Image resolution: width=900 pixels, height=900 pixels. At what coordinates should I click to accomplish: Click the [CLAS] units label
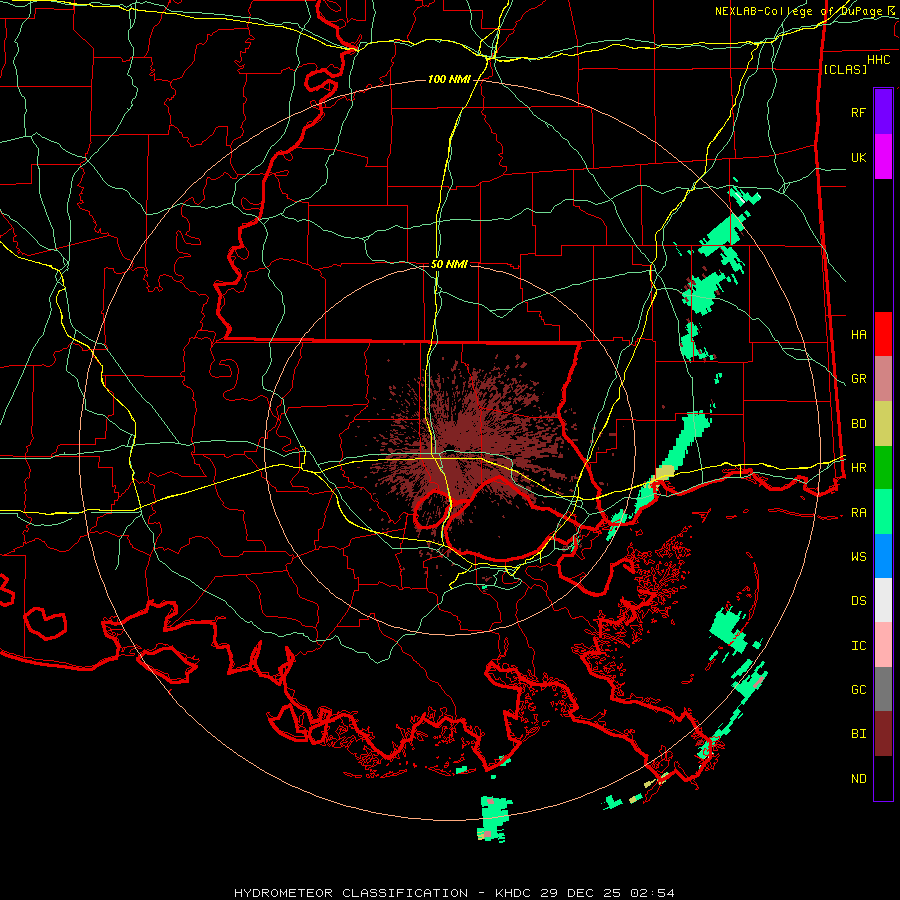click(845, 69)
